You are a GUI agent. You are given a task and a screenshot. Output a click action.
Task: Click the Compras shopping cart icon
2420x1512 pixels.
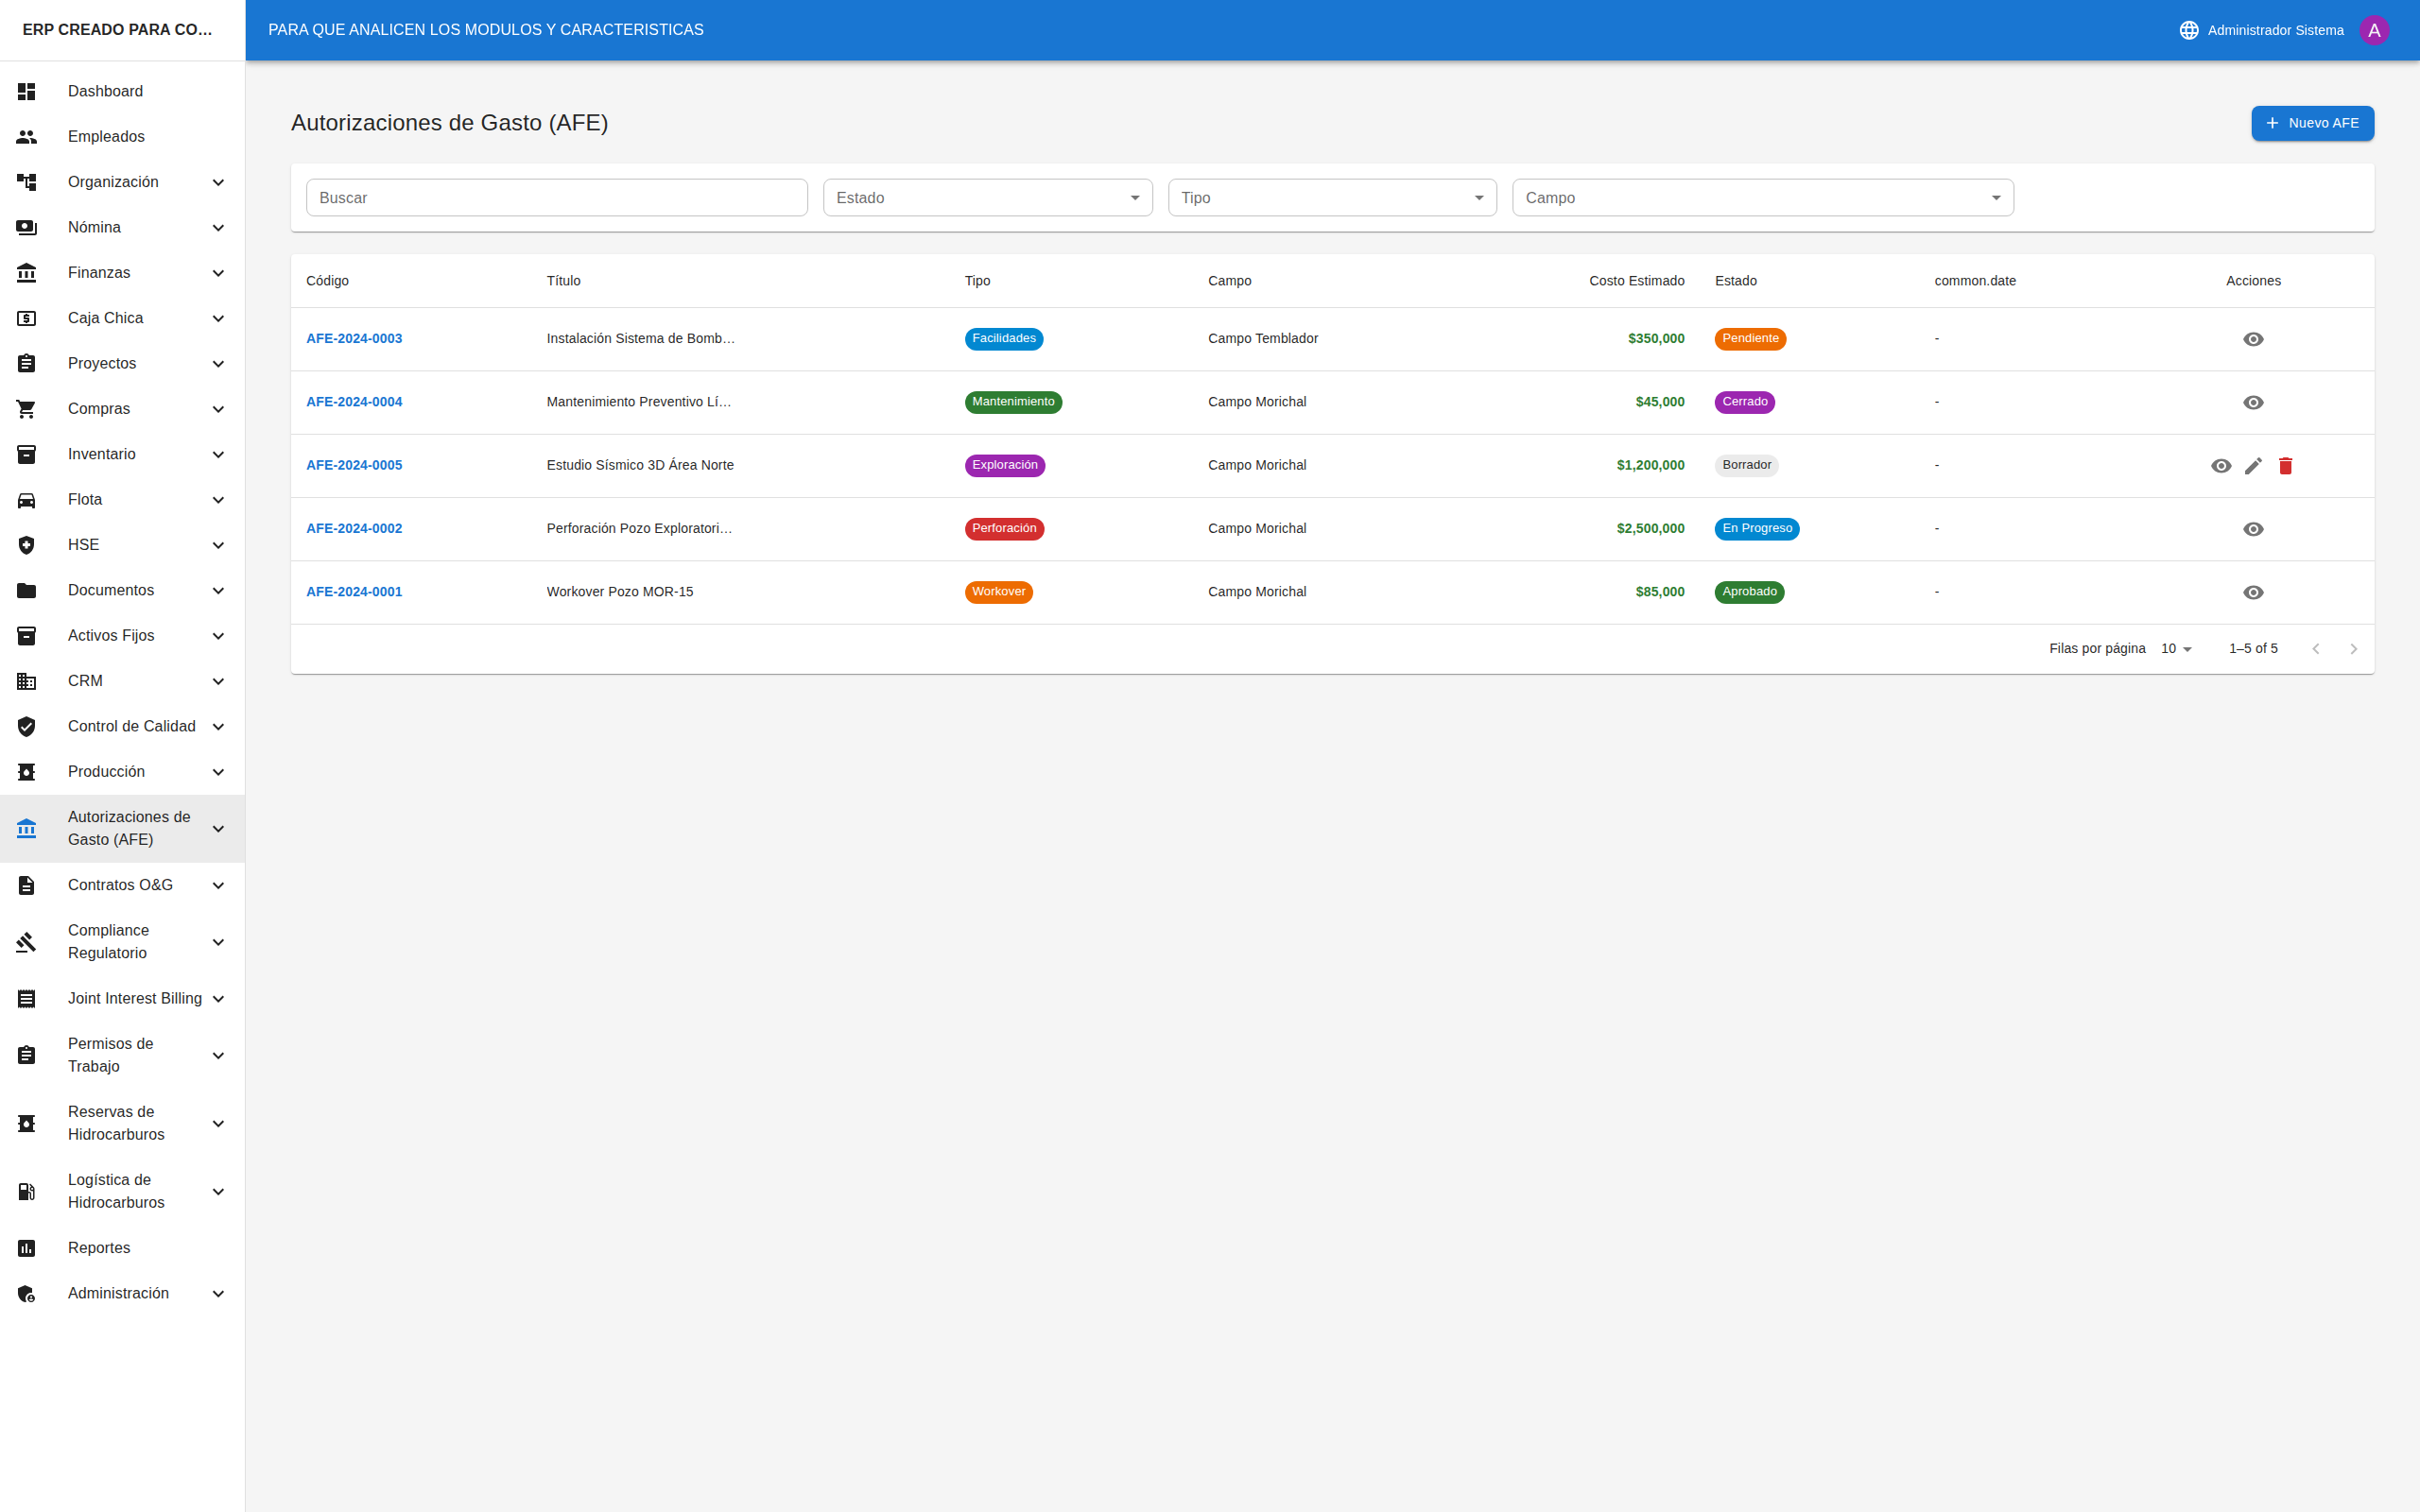(27, 409)
